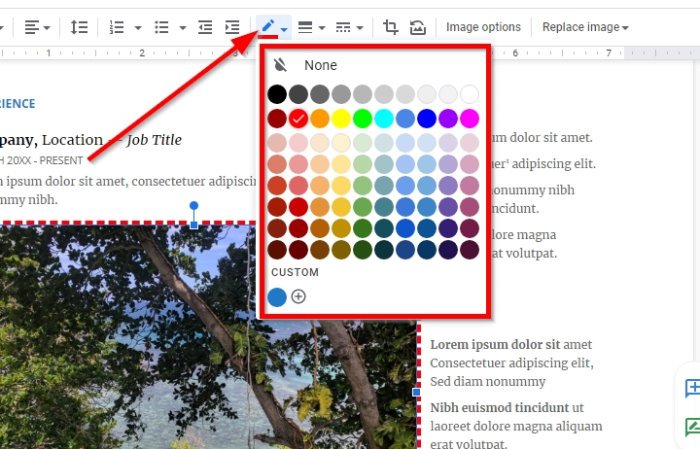Click the line spacing icon

pos(79,27)
